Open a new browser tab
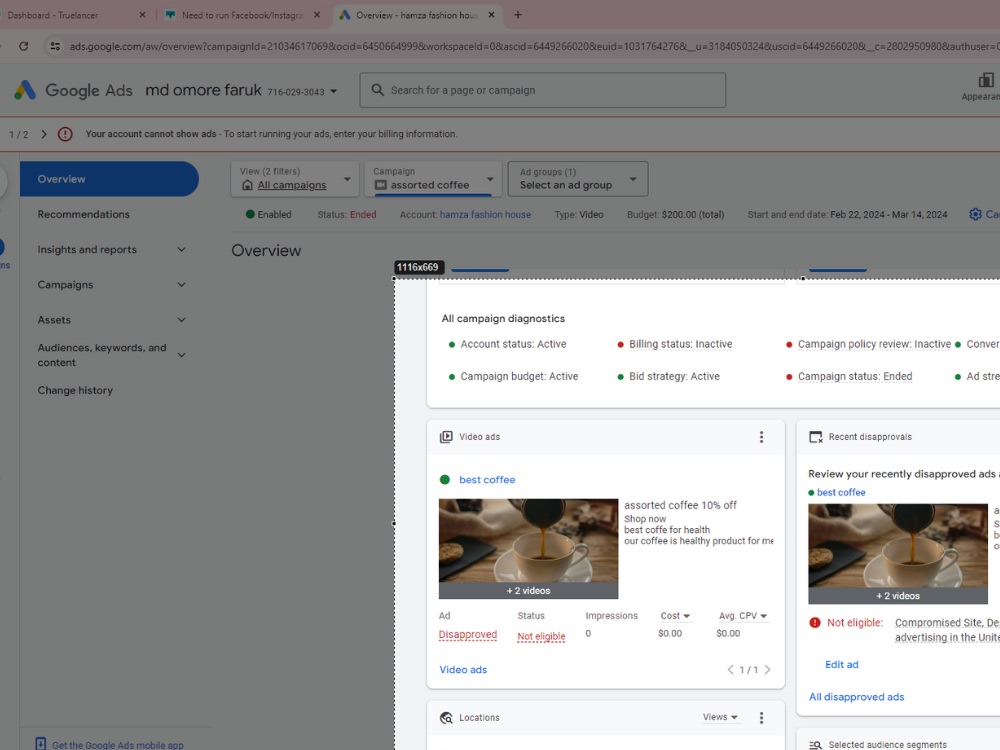Image resolution: width=1000 pixels, height=750 pixels. coord(518,15)
